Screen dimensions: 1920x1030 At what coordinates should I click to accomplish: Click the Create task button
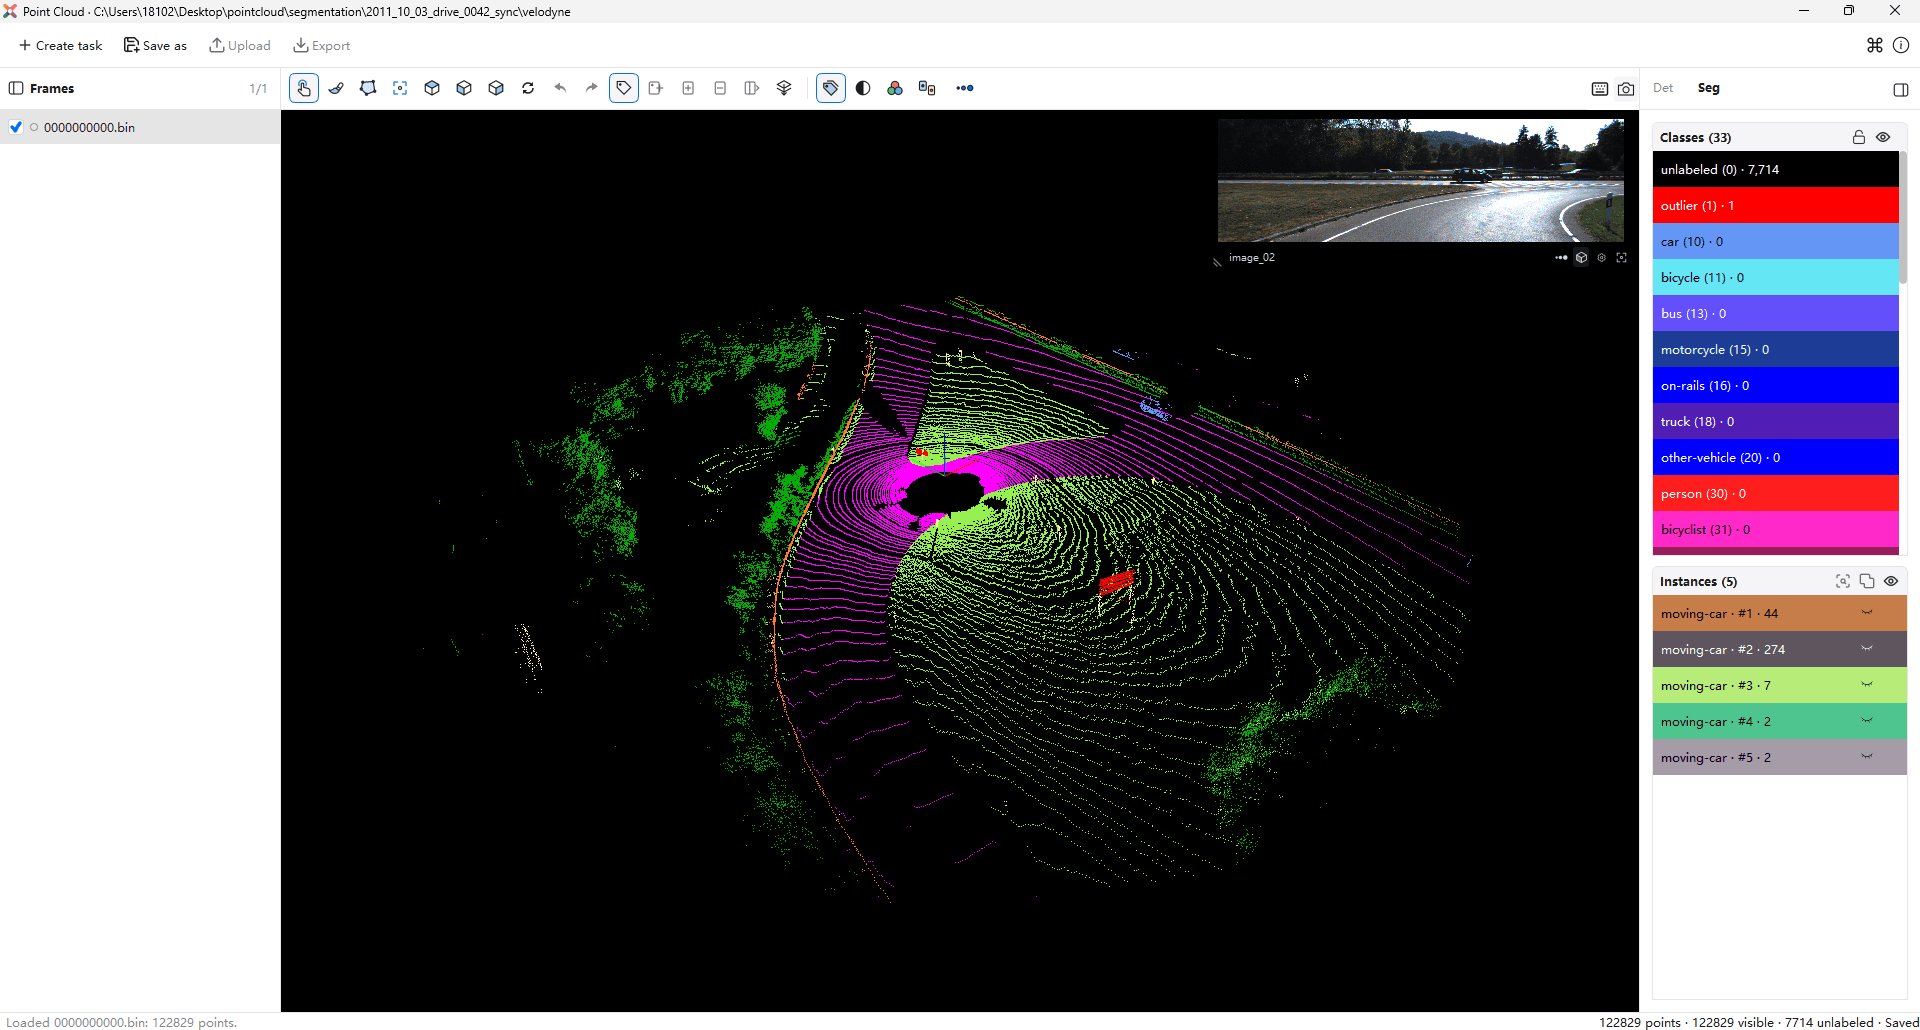[61, 45]
